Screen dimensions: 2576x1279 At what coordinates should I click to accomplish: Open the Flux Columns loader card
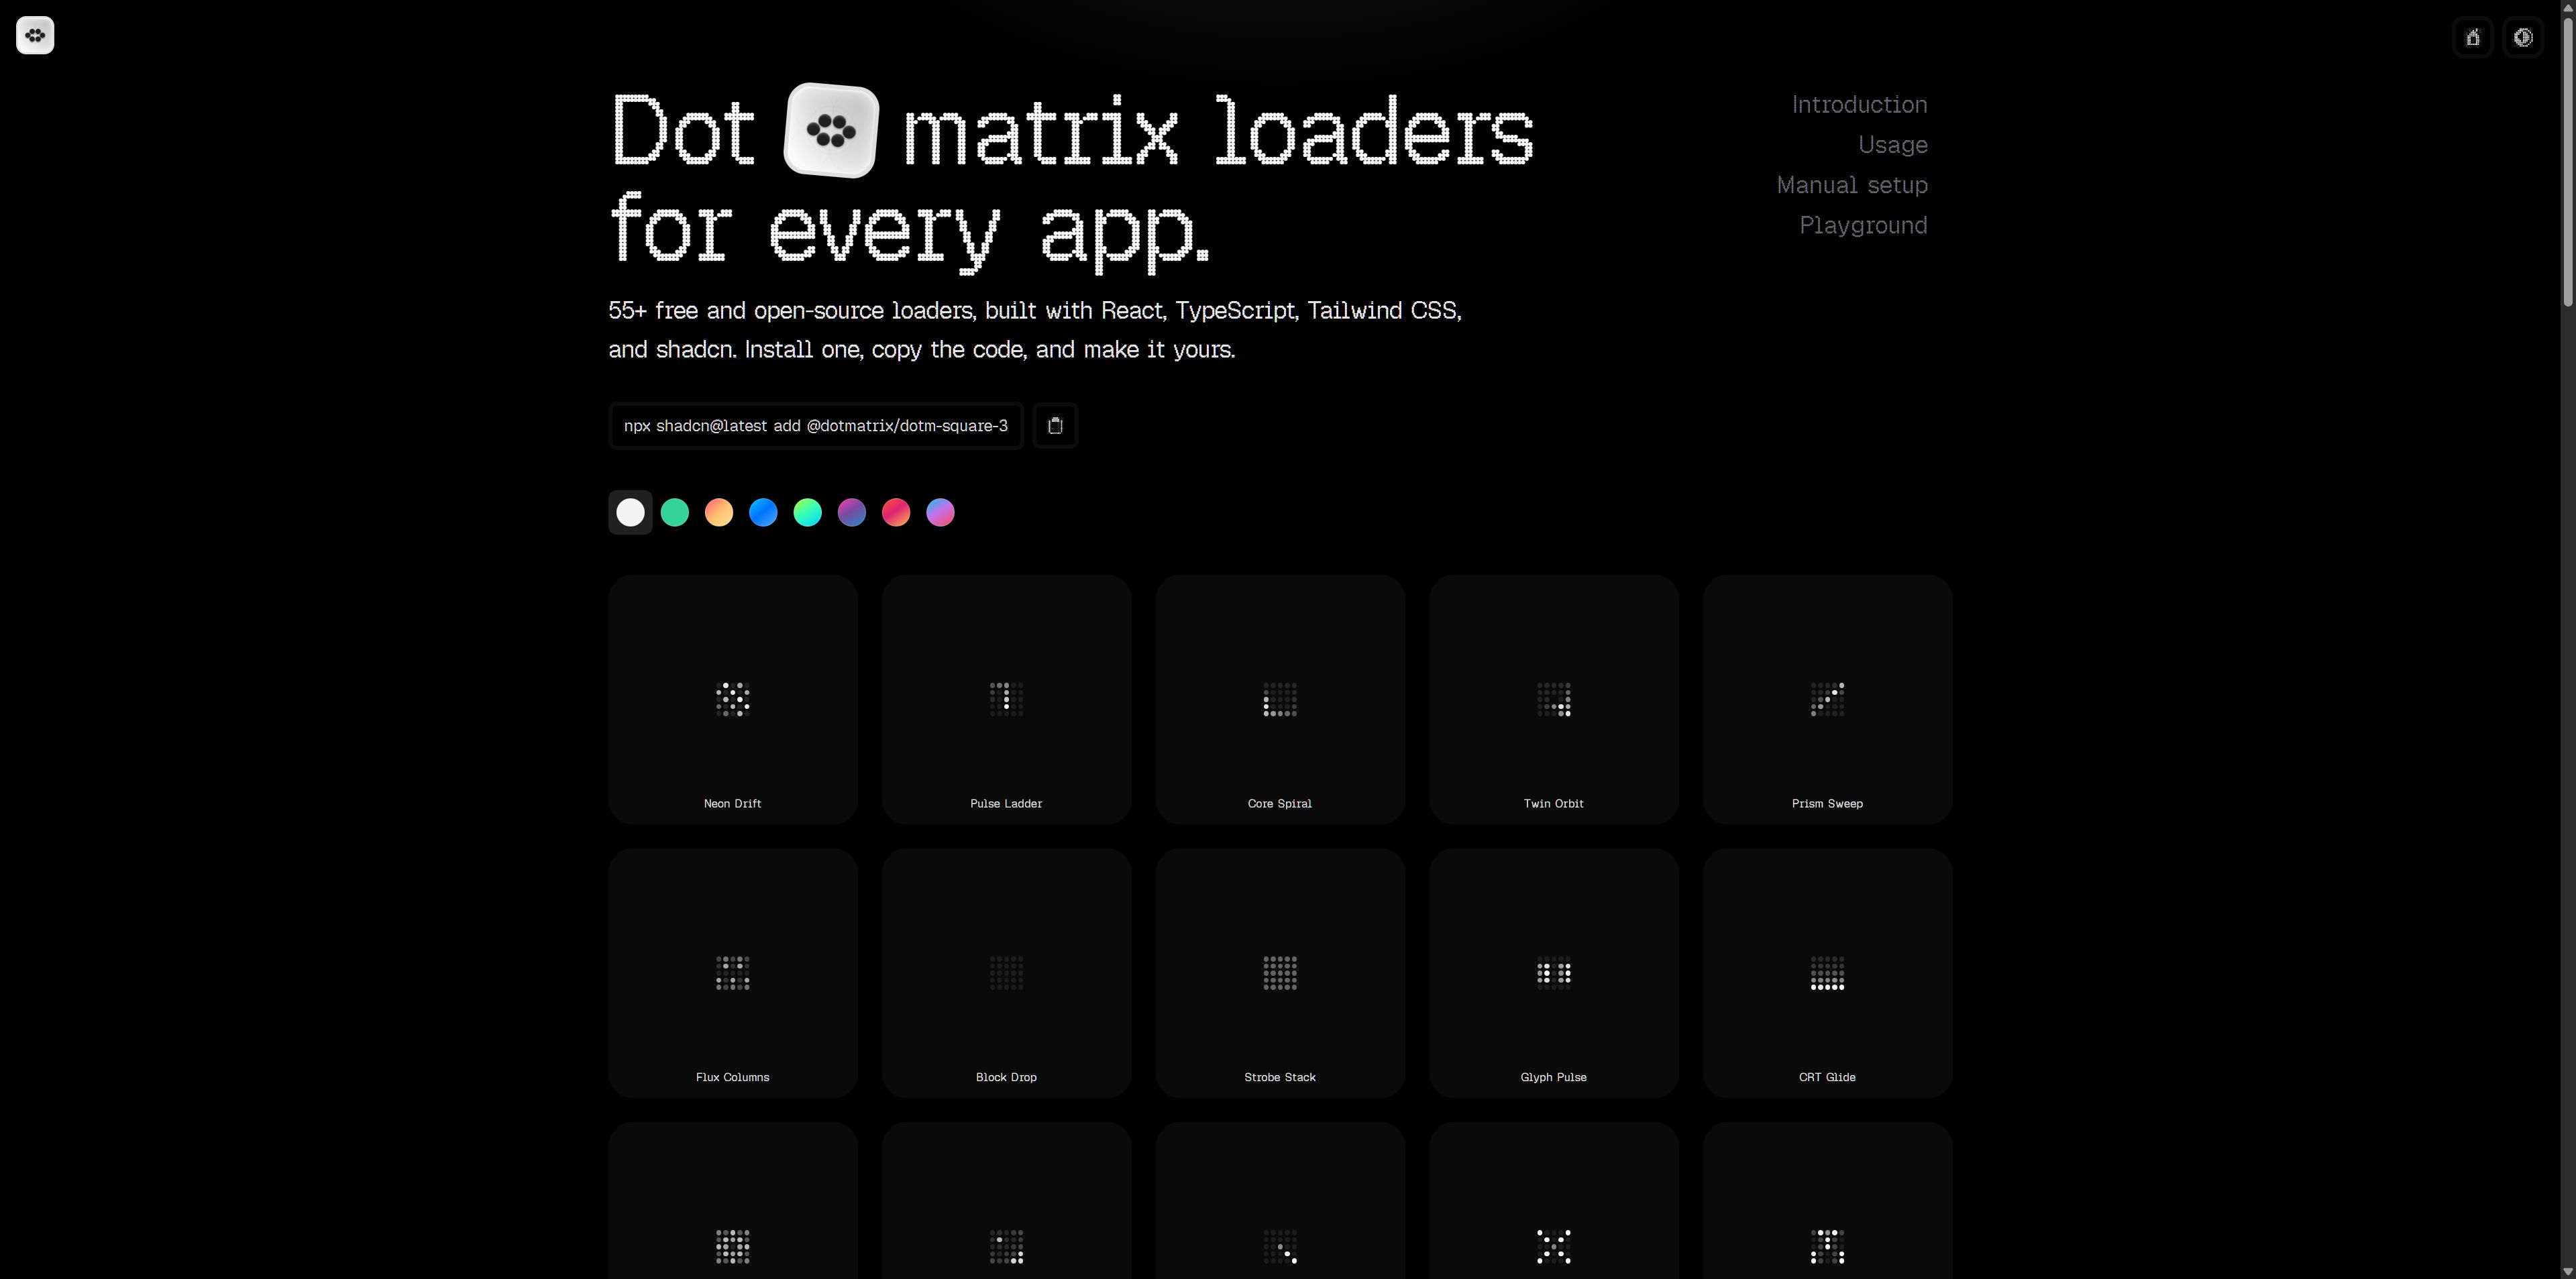pos(733,973)
